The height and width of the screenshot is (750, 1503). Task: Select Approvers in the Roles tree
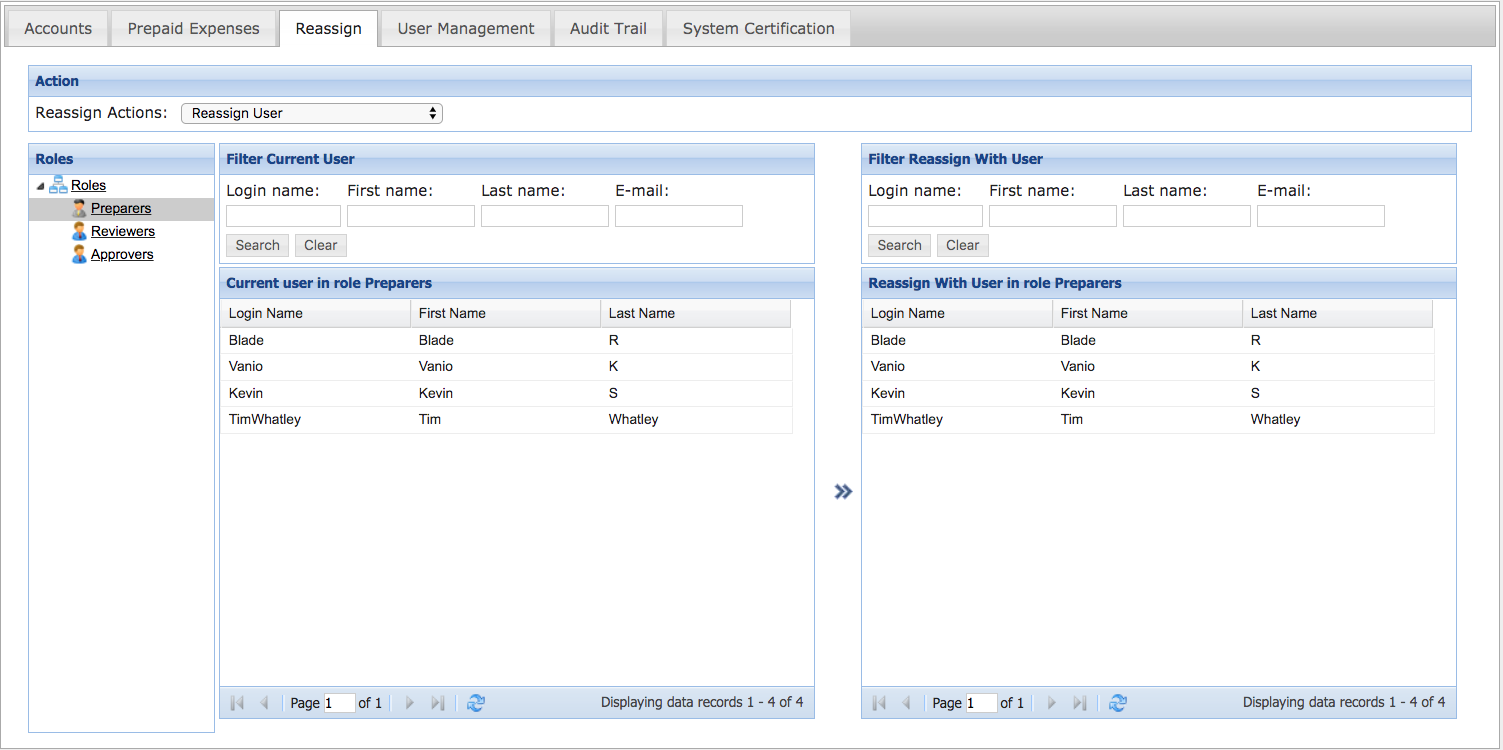click(122, 254)
